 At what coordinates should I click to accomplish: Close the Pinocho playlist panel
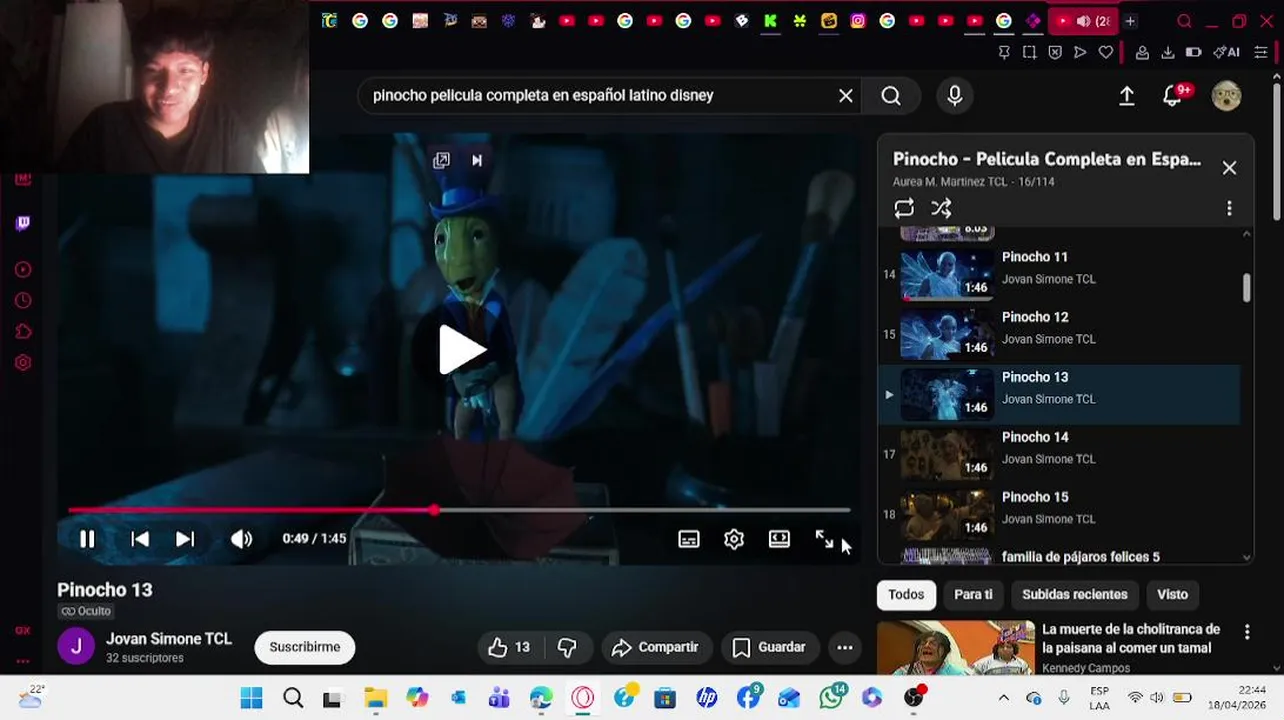click(1229, 168)
